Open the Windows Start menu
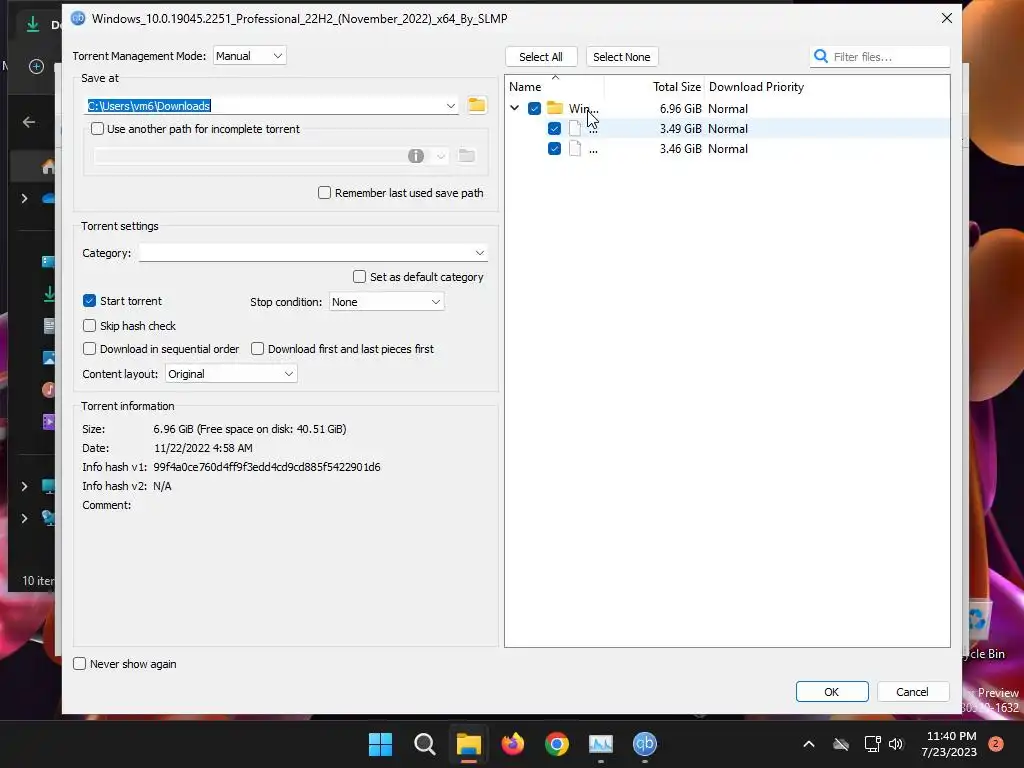The height and width of the screenshot is (768, 1024). [380, 744]
